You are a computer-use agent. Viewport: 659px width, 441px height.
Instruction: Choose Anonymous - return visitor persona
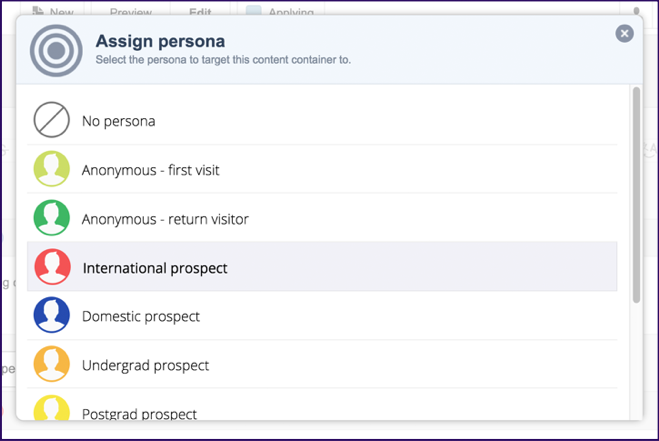322,218
